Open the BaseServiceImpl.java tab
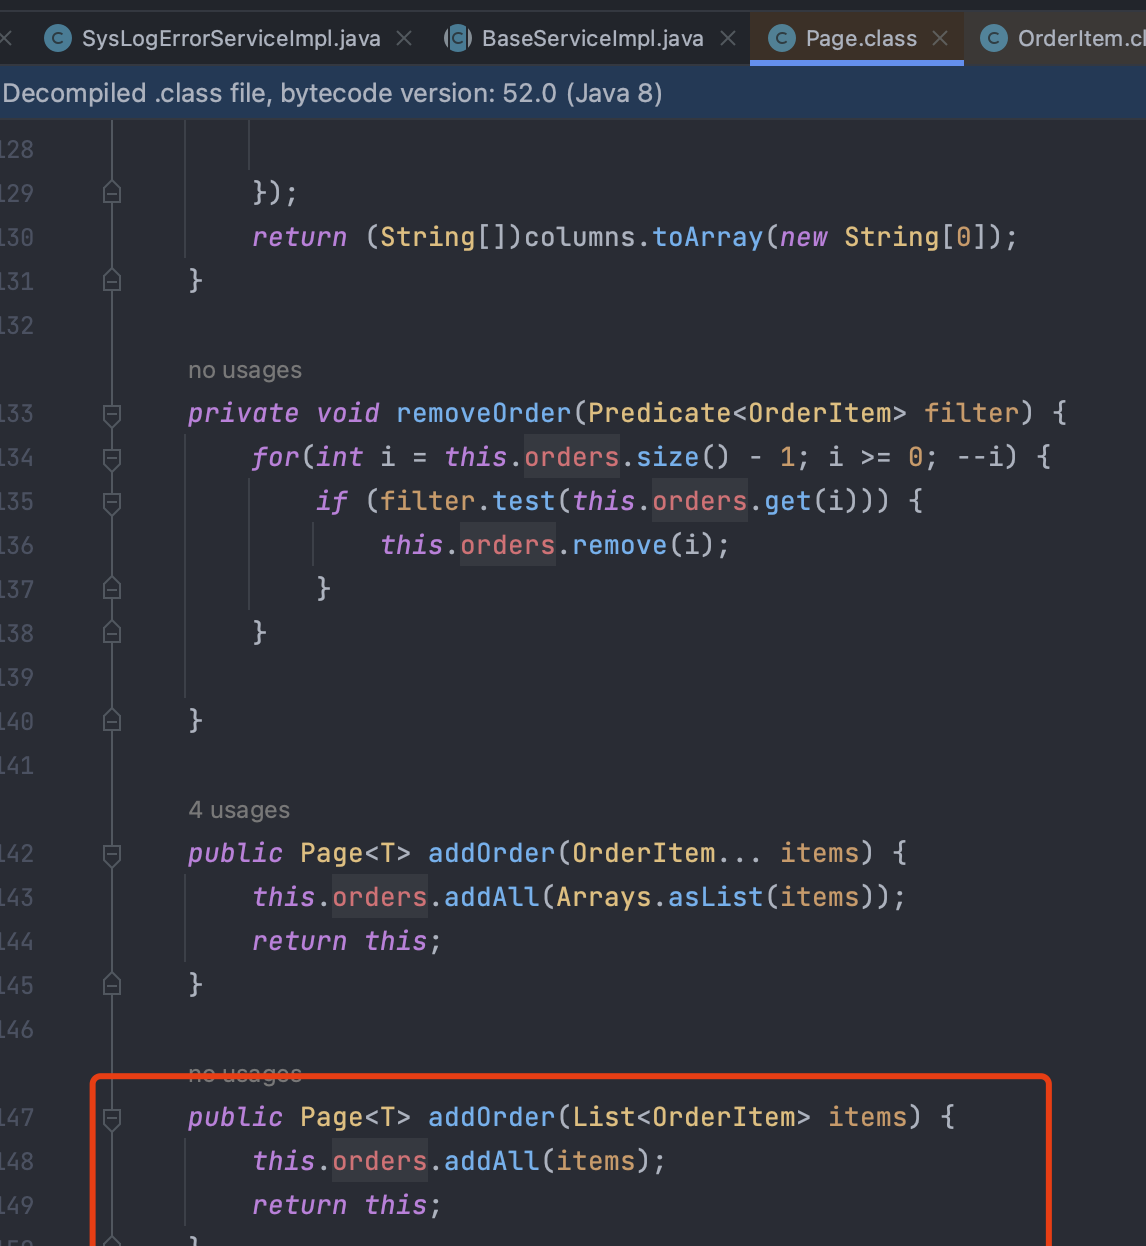1146x1246 pixels. [x=592, y=39]
